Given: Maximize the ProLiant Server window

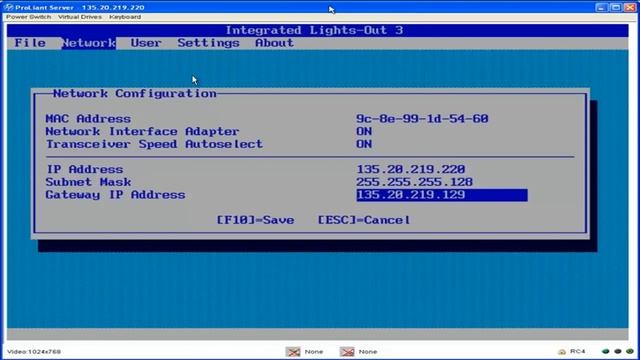Looking at the screenshot, I should point(616,7).
